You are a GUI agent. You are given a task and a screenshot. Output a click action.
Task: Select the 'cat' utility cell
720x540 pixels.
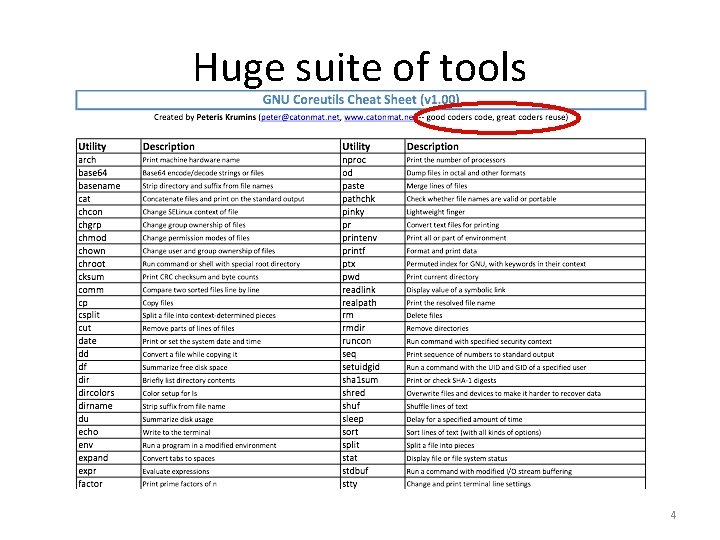pos(108,199)
